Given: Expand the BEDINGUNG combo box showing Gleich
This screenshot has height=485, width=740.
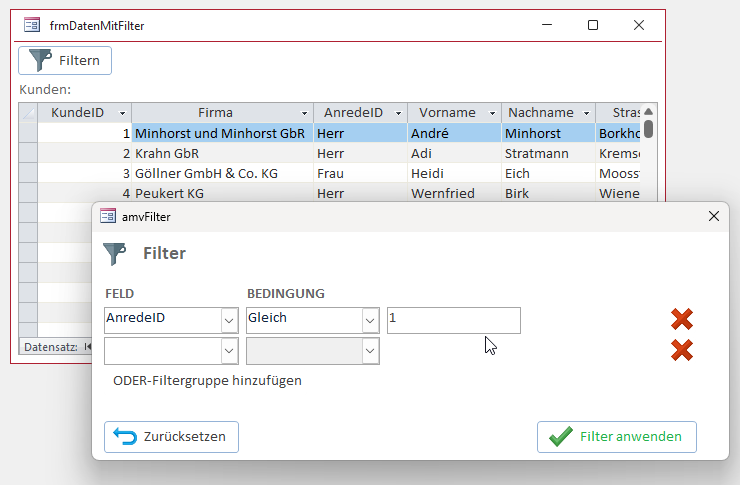Looking at the screenshot, I should (x=370, y=321).
